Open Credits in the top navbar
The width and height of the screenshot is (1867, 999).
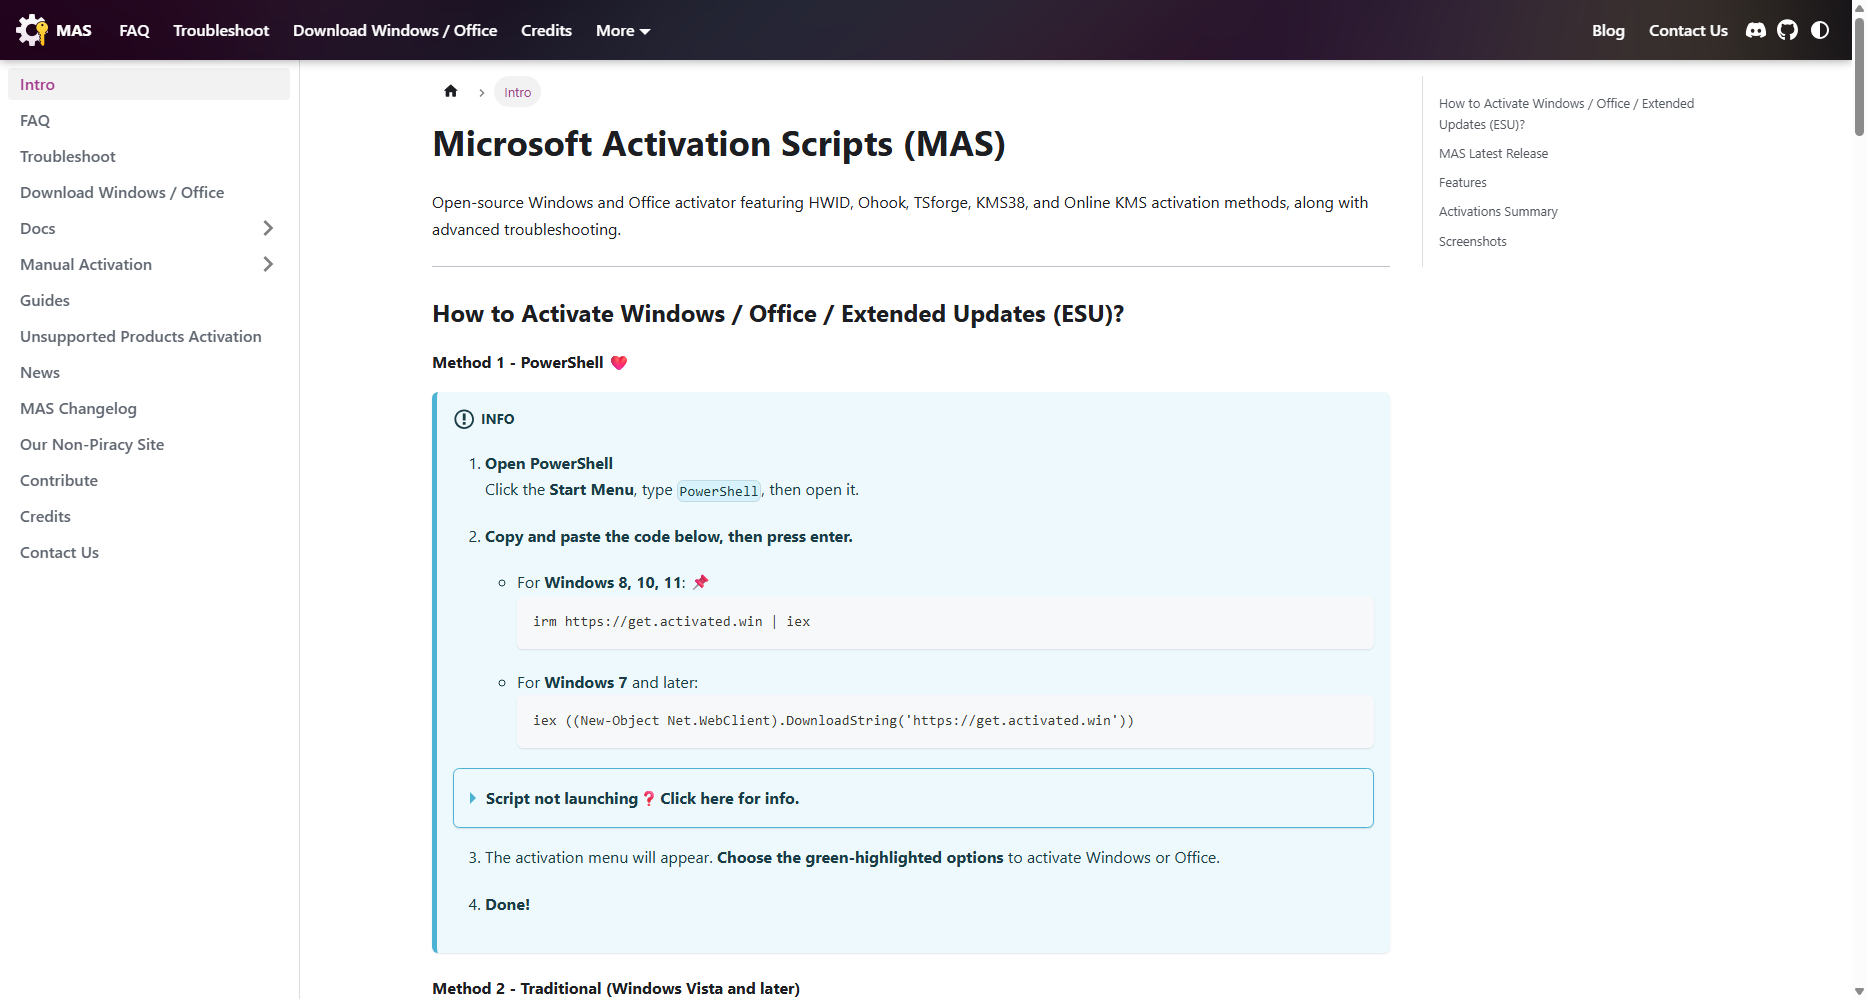[x=546, y=30]
